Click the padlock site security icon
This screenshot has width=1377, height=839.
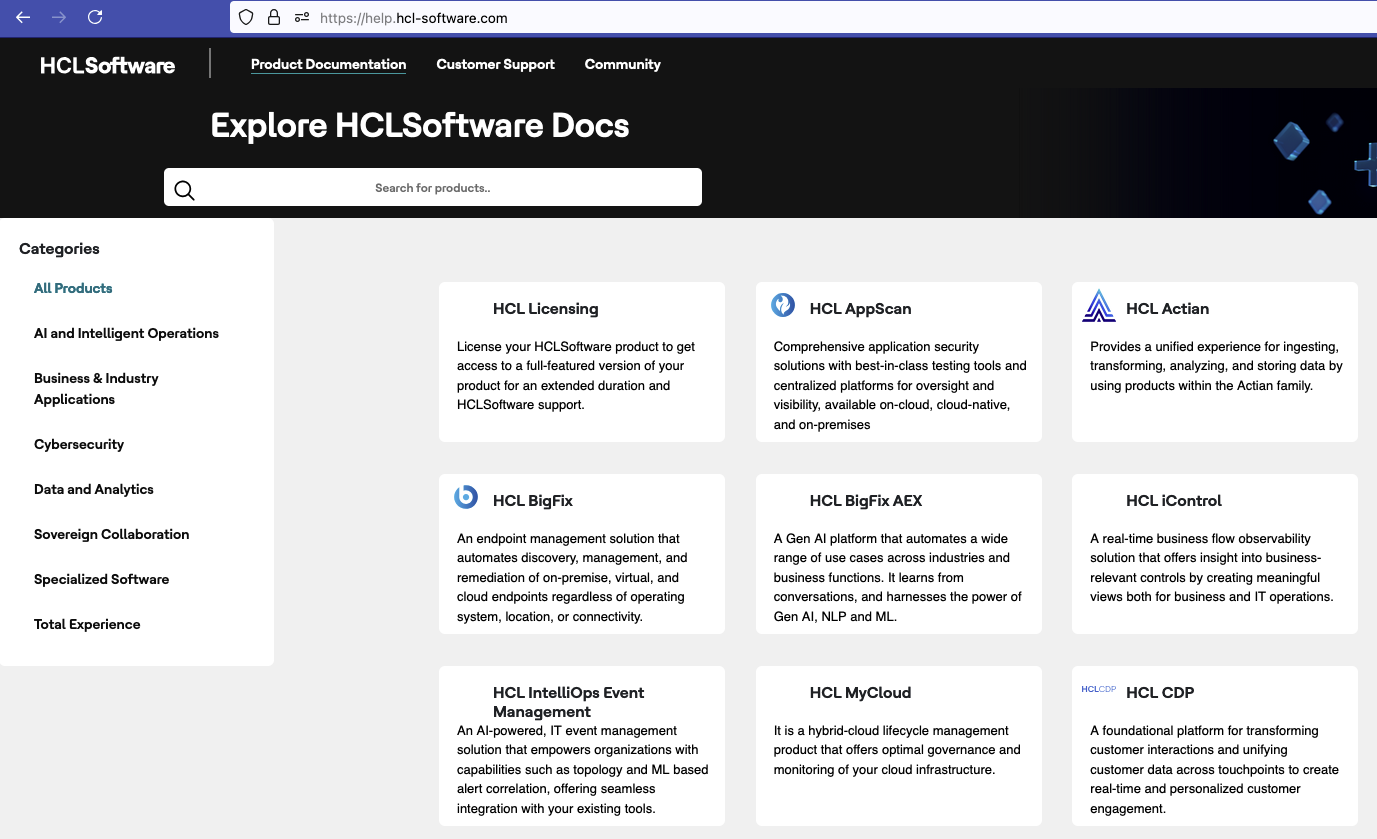click(x=273, y=17)
